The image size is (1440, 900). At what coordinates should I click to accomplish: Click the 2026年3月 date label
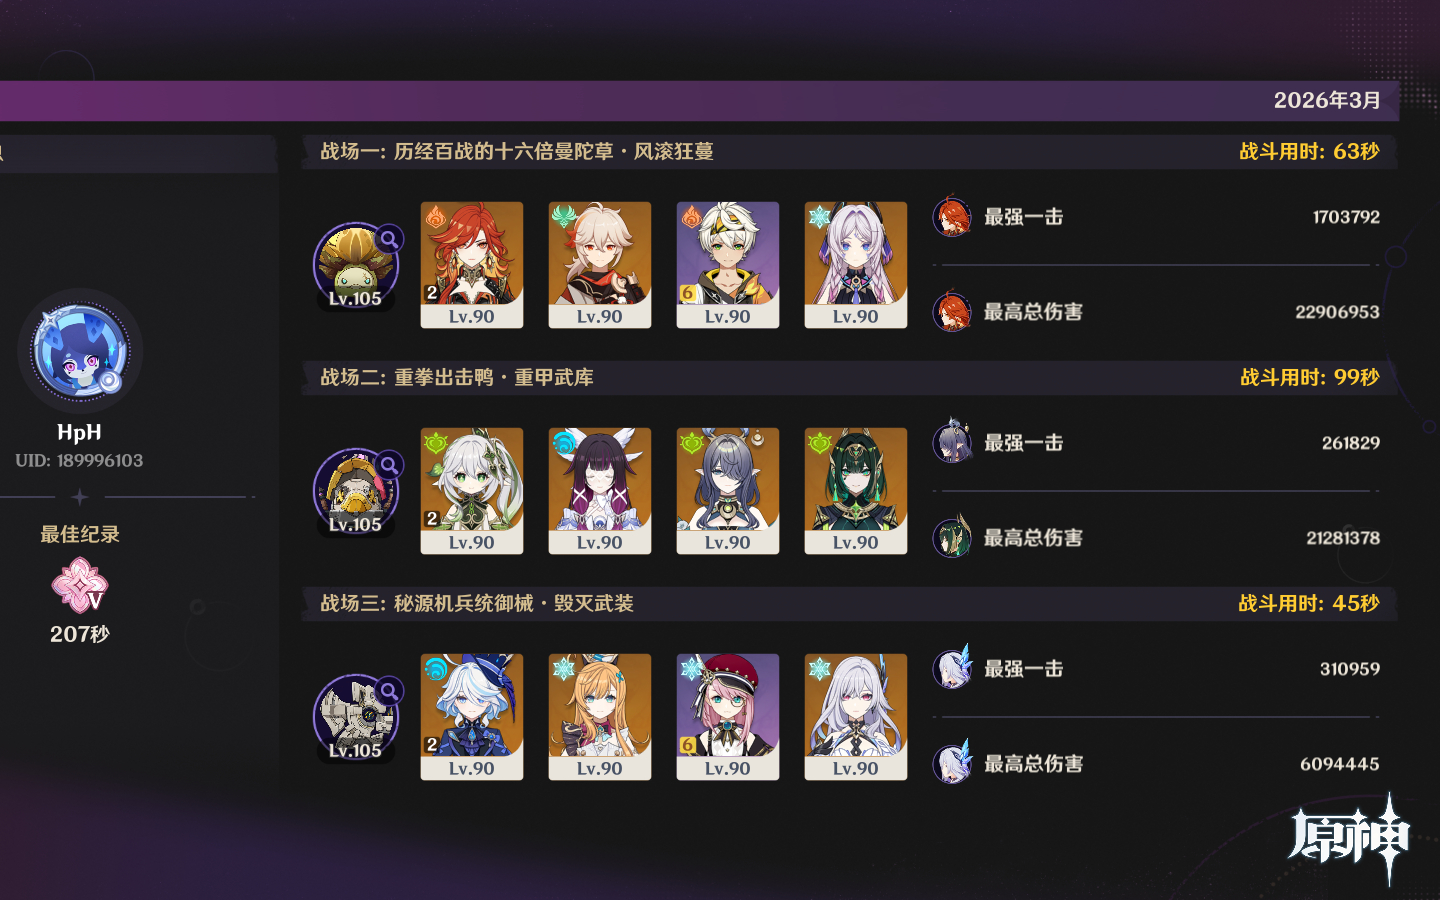coord(1327,100)
